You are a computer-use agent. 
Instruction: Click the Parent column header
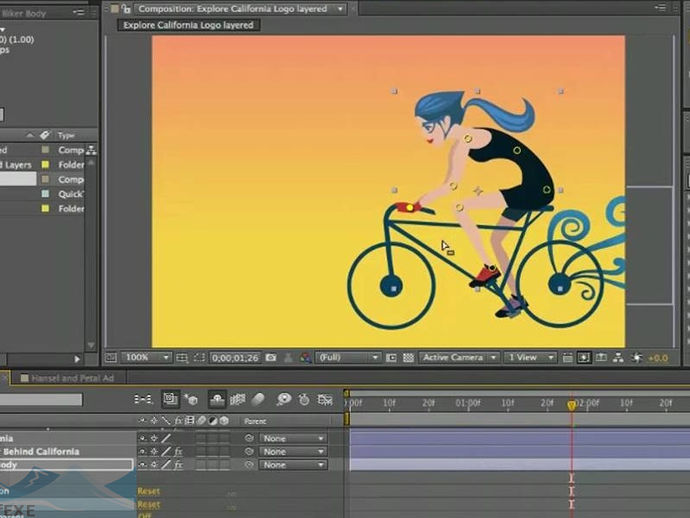[x=255, y=422]
